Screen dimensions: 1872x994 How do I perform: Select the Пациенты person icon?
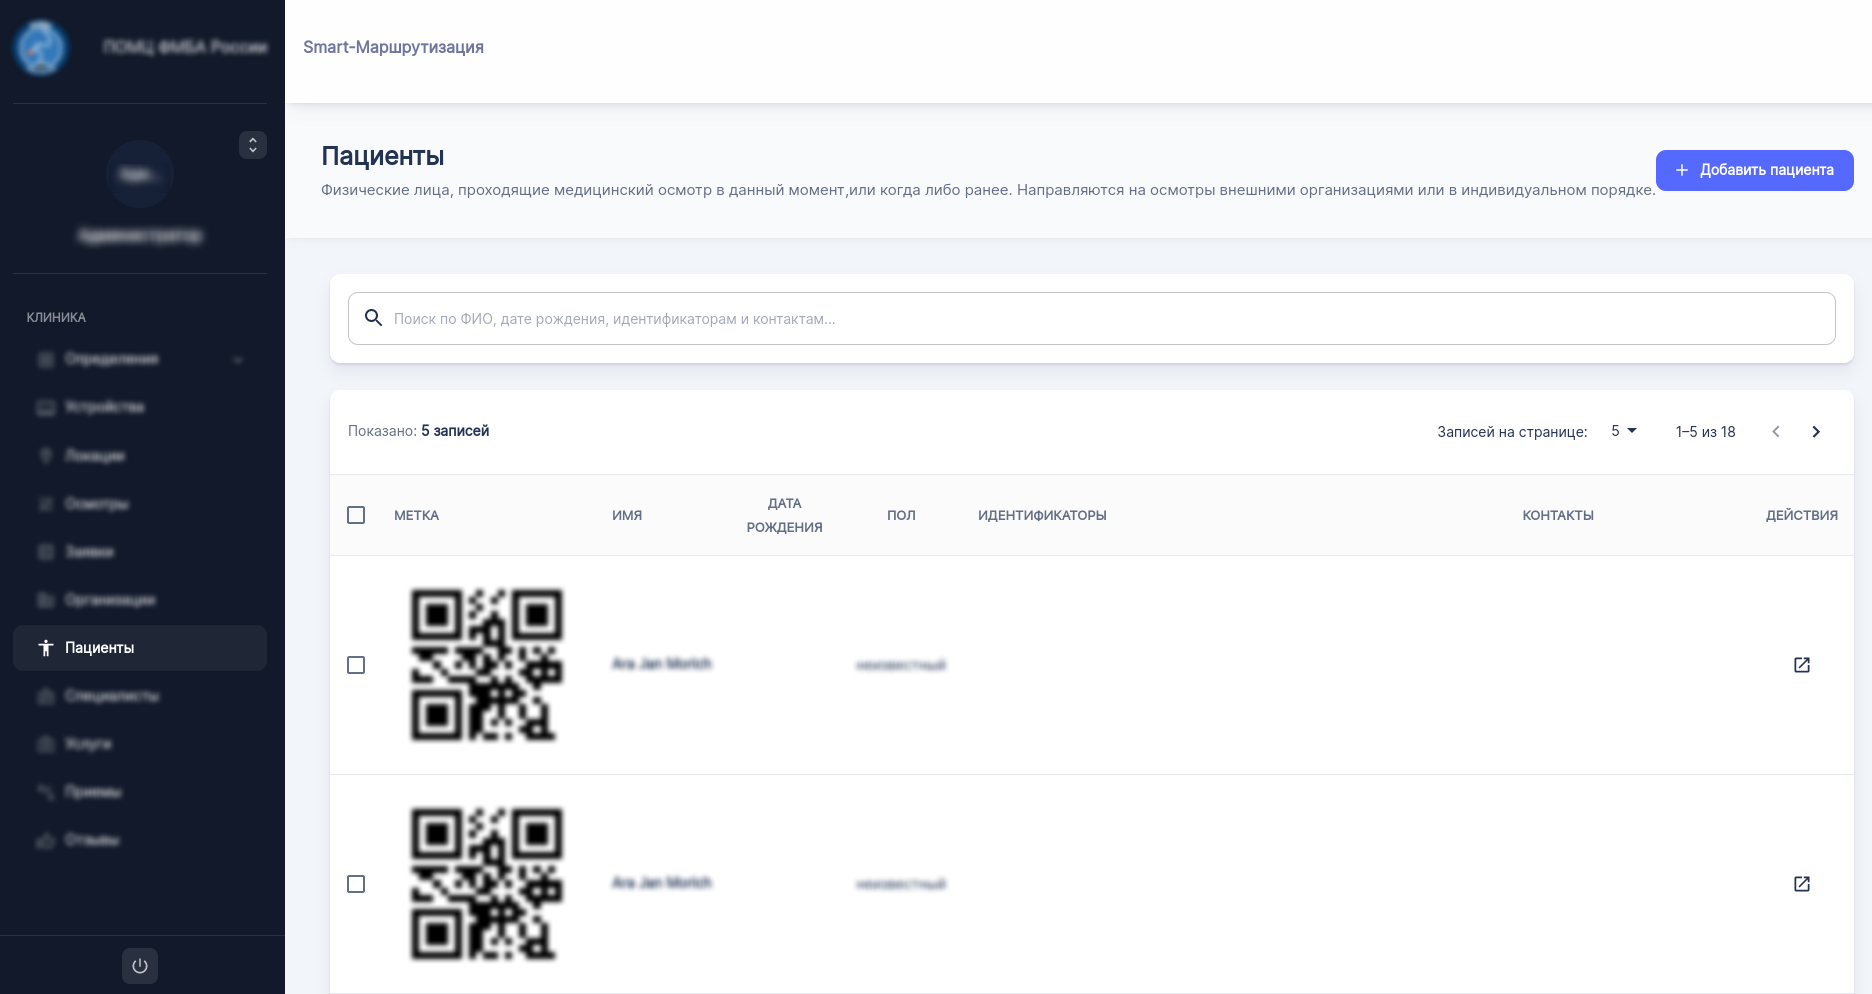(x=46, y=648)
